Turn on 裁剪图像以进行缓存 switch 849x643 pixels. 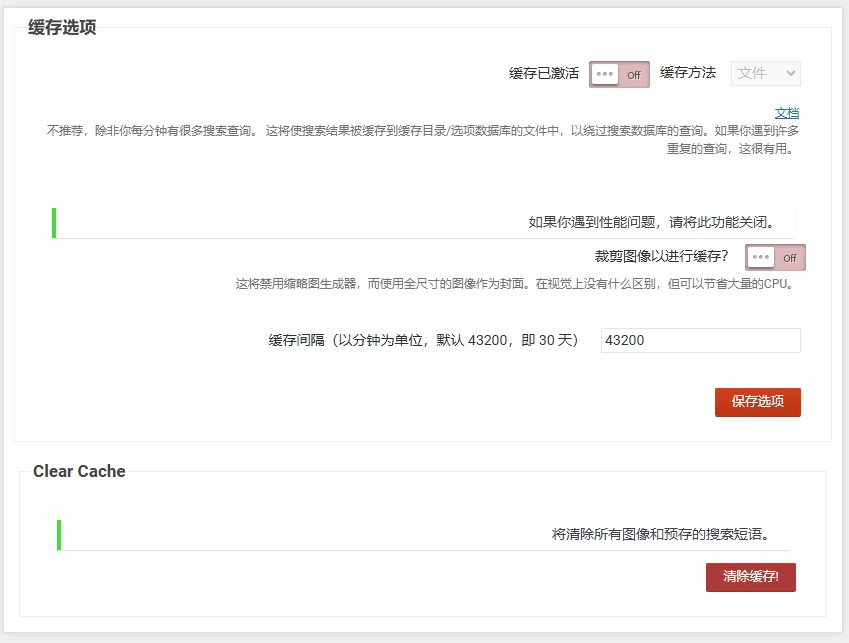tap(774, 257)
